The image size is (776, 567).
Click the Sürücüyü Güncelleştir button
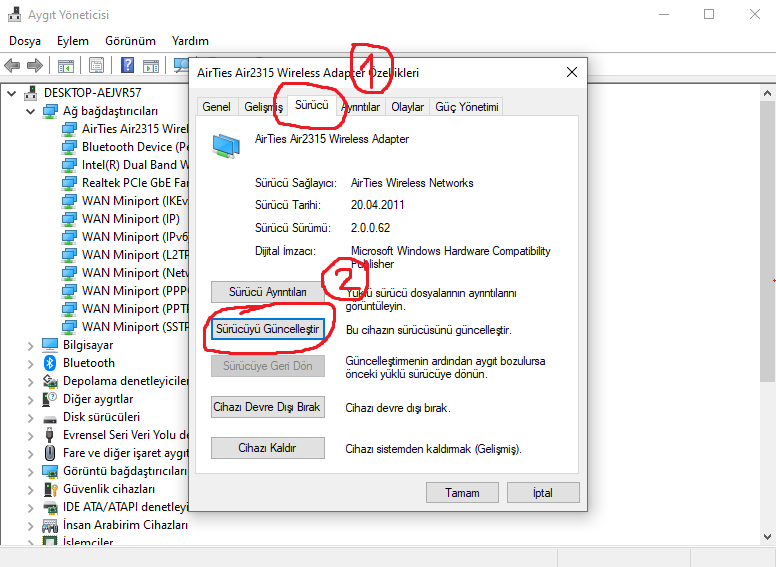click(268, 329)
